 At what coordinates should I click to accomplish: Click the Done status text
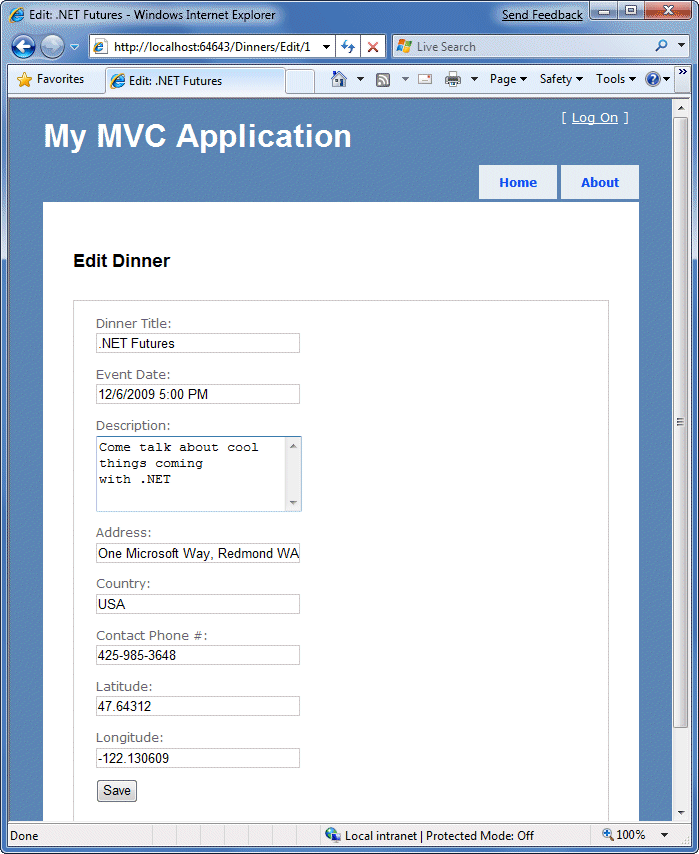click(x=24, y=835)
